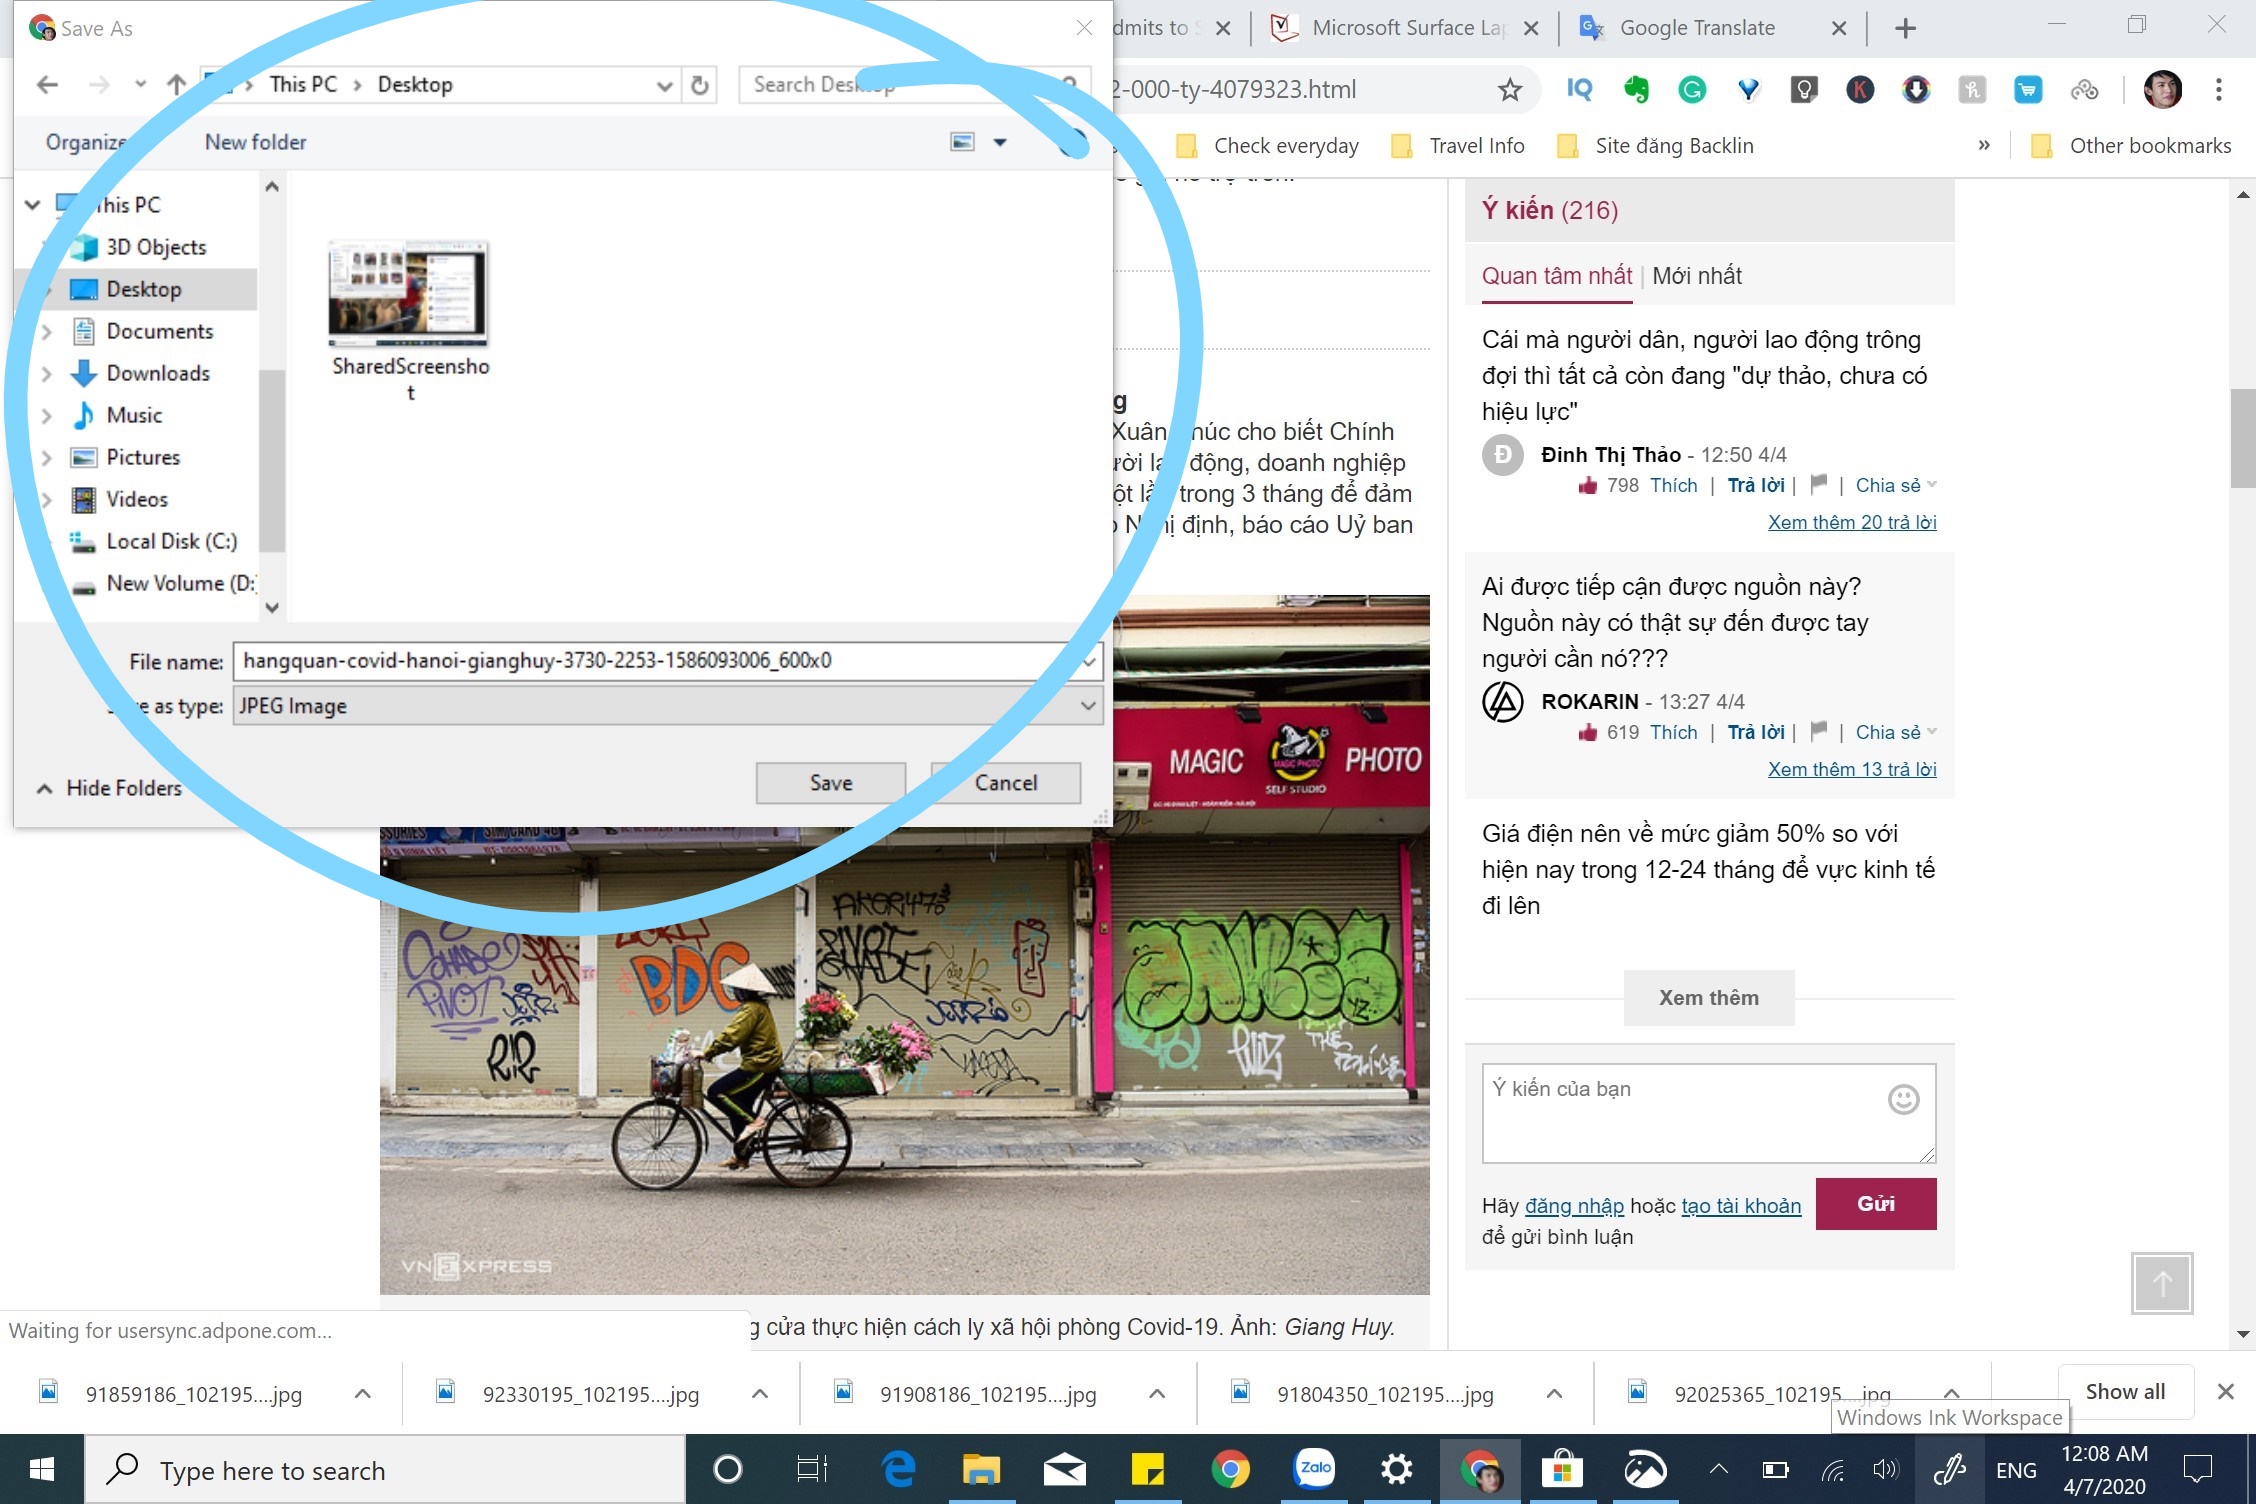Open the Chrome profile avatar
The image size is (2256, 1504).
coord(2163,89)
